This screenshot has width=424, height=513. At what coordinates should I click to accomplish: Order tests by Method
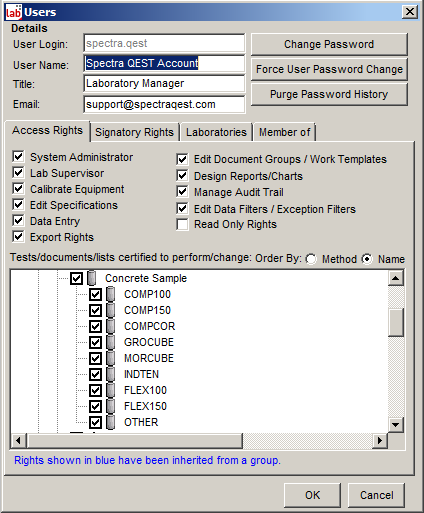(311, 259)
